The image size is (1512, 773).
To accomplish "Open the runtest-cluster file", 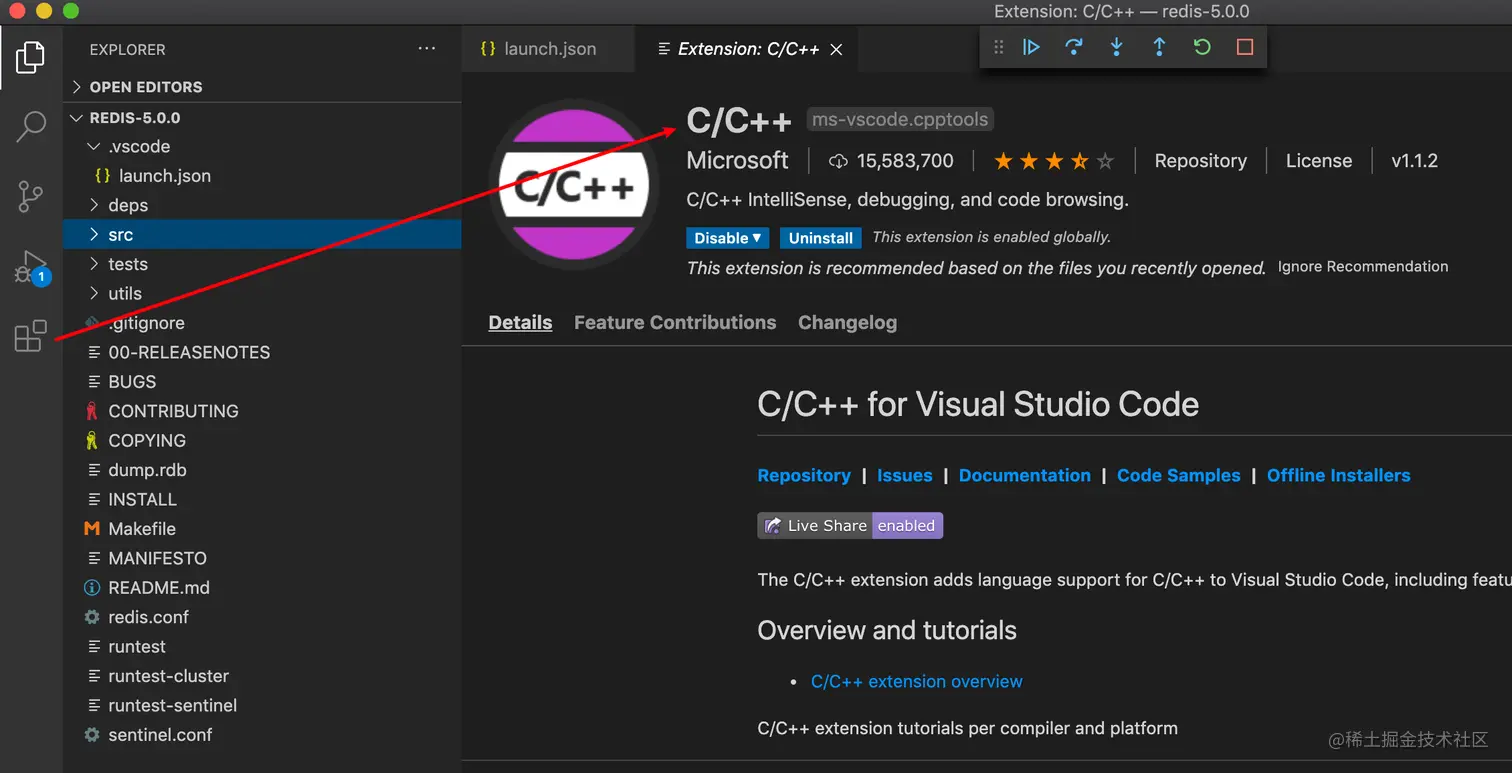I will point(262,676).
